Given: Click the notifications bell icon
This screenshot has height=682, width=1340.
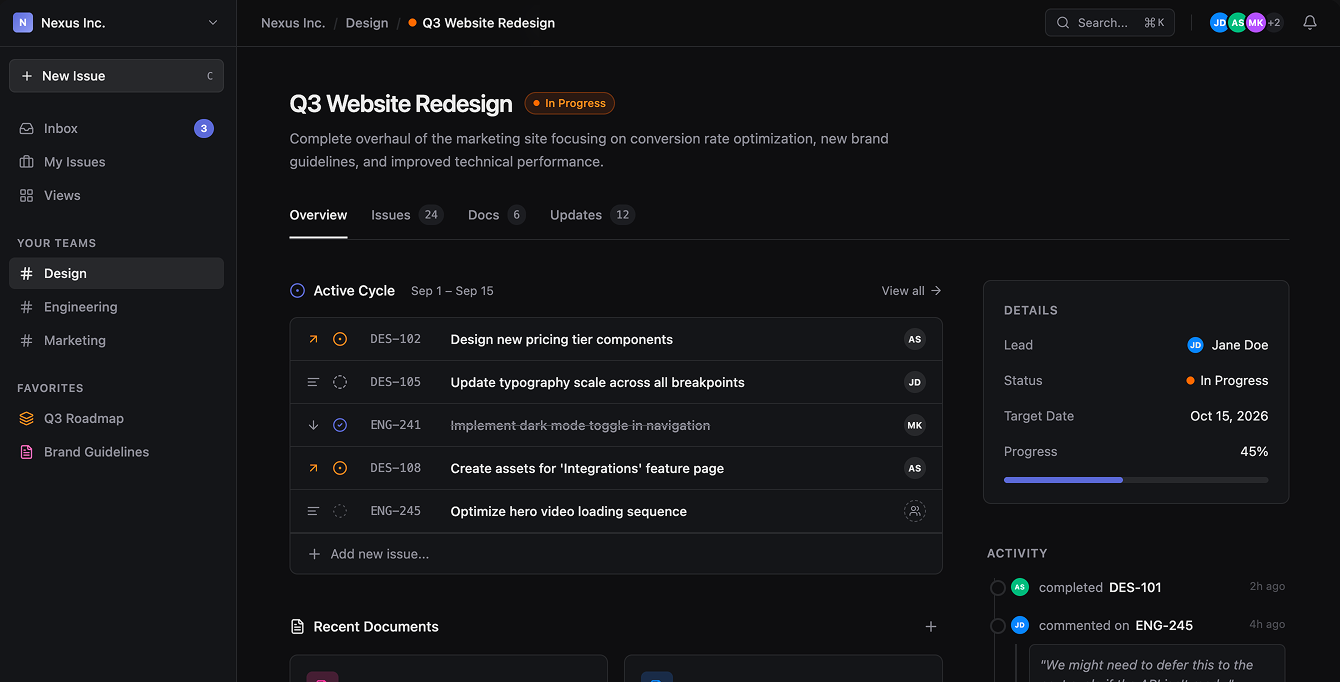Looking at the screenshot, I should (1310, 23).
